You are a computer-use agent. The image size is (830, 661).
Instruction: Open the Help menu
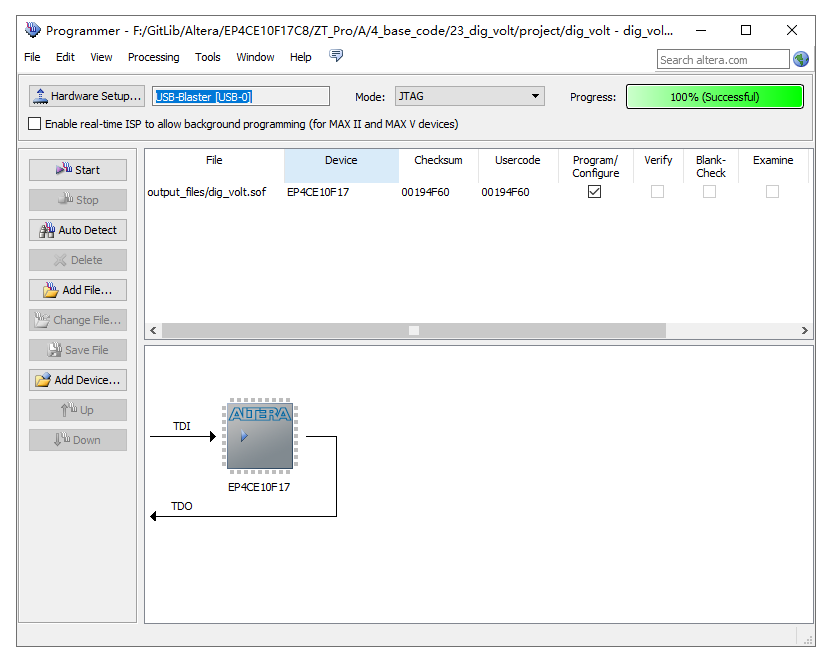coord(301,57)
